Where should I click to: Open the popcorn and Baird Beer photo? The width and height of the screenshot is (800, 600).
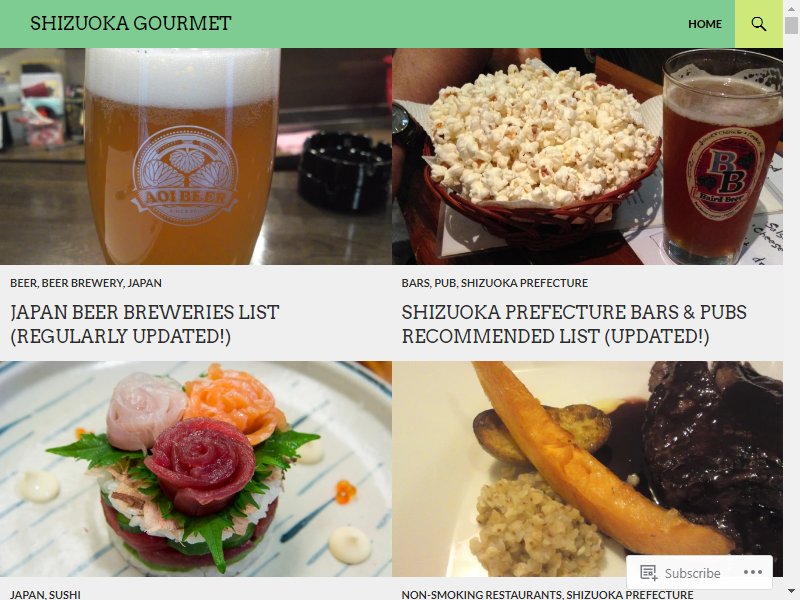point(587,156)
